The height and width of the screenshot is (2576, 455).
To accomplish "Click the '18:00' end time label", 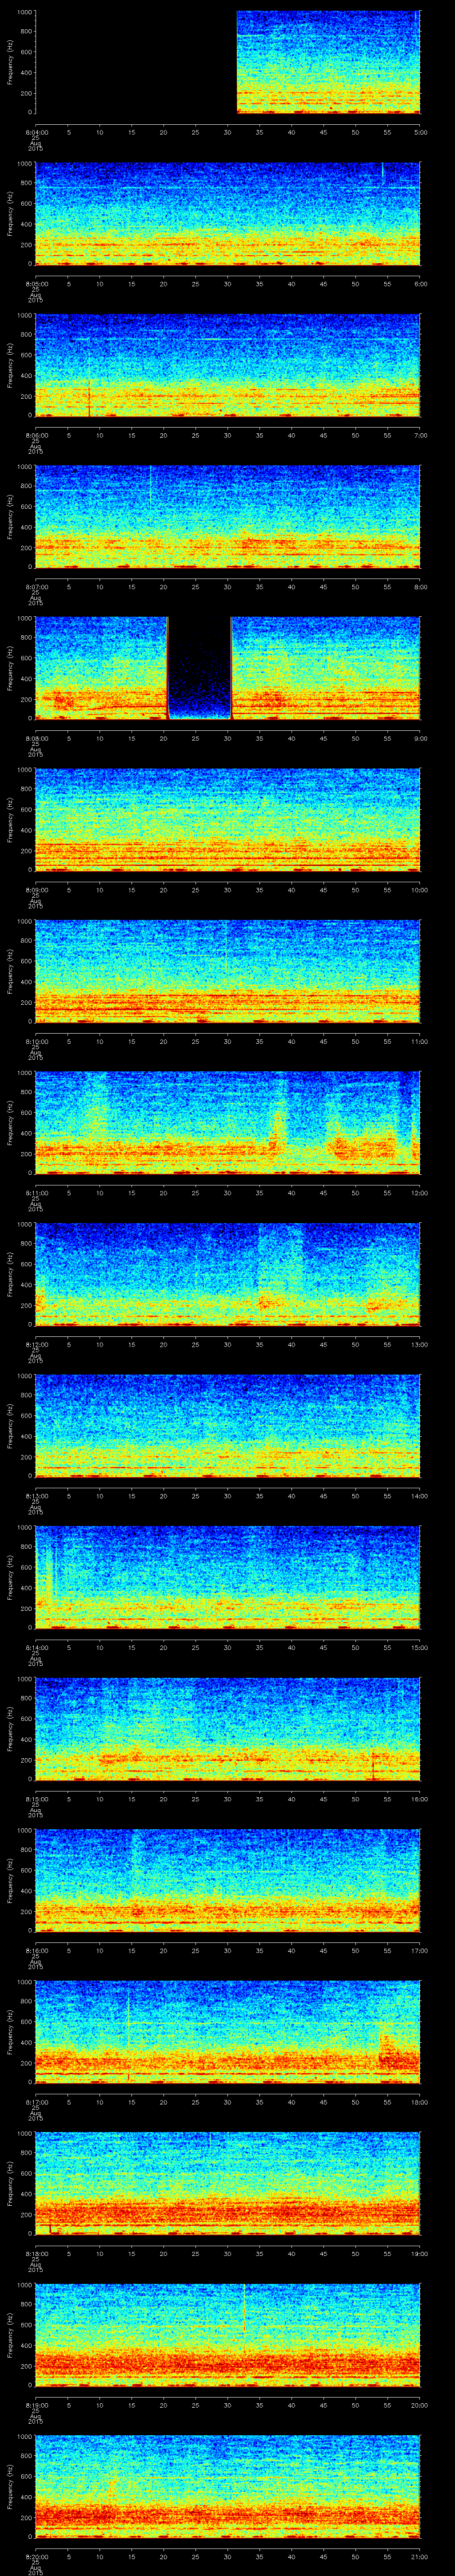I will pos(419,2101).
